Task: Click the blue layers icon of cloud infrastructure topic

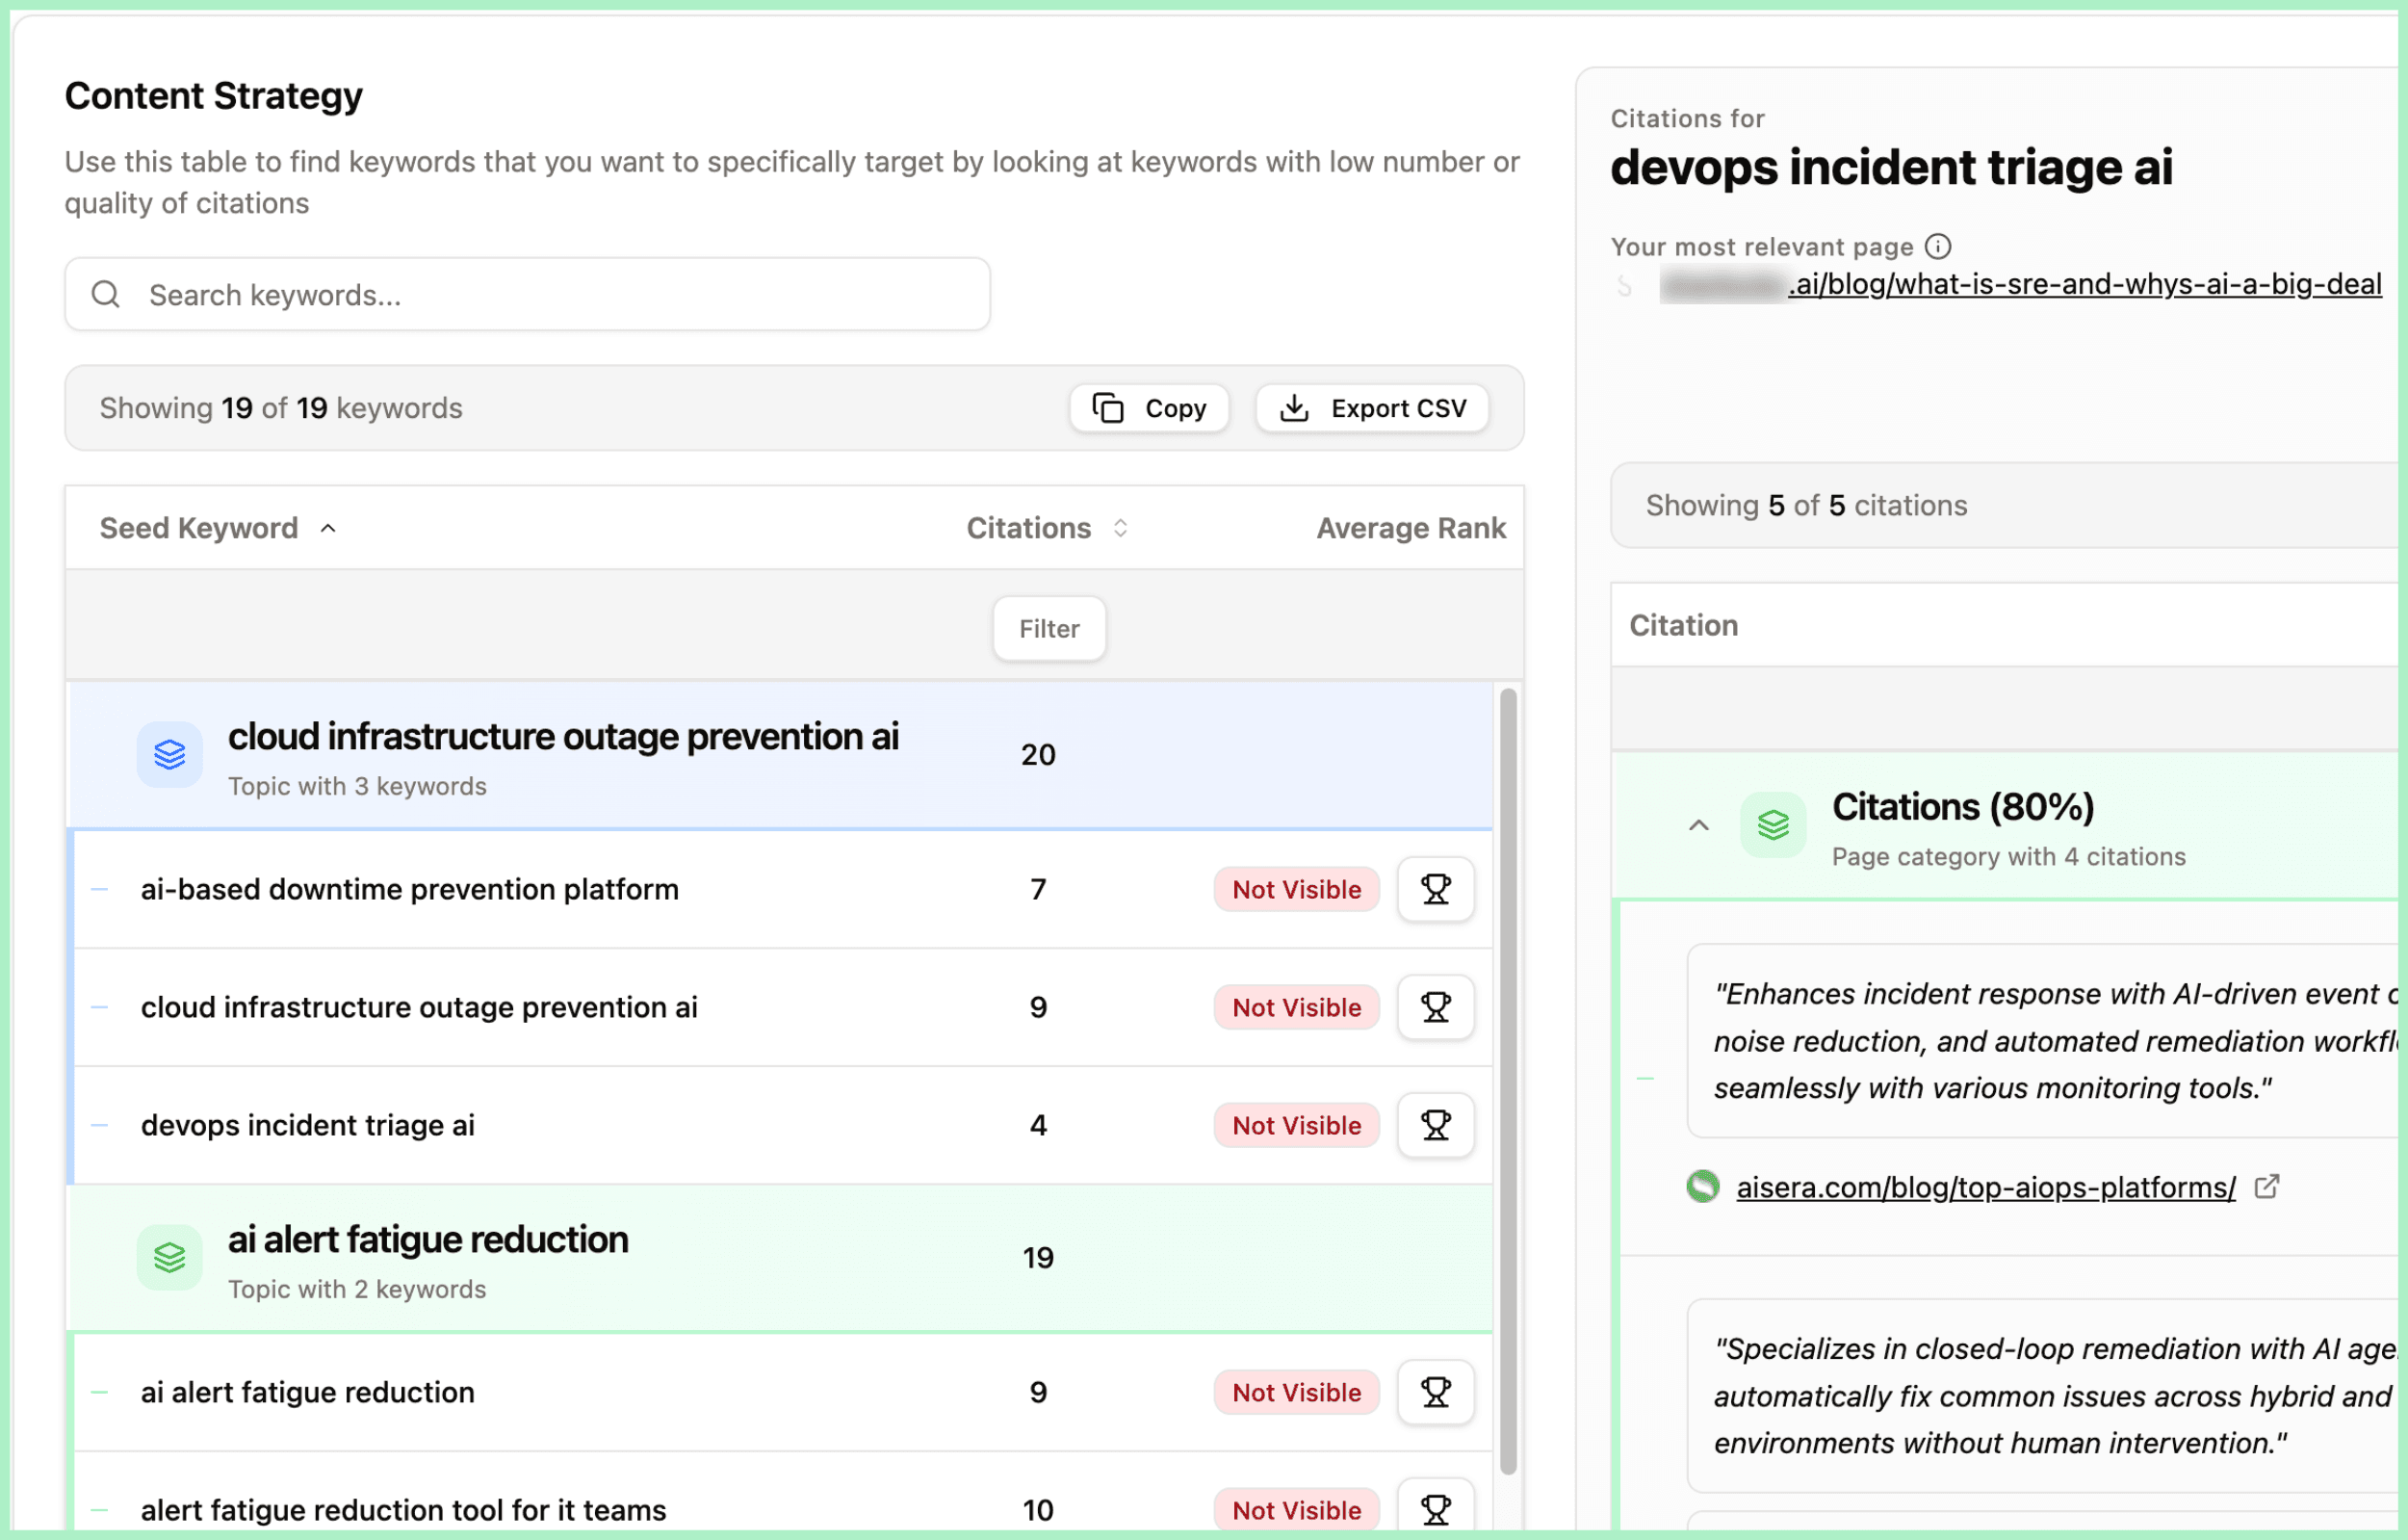Action: tap(169, 754)
